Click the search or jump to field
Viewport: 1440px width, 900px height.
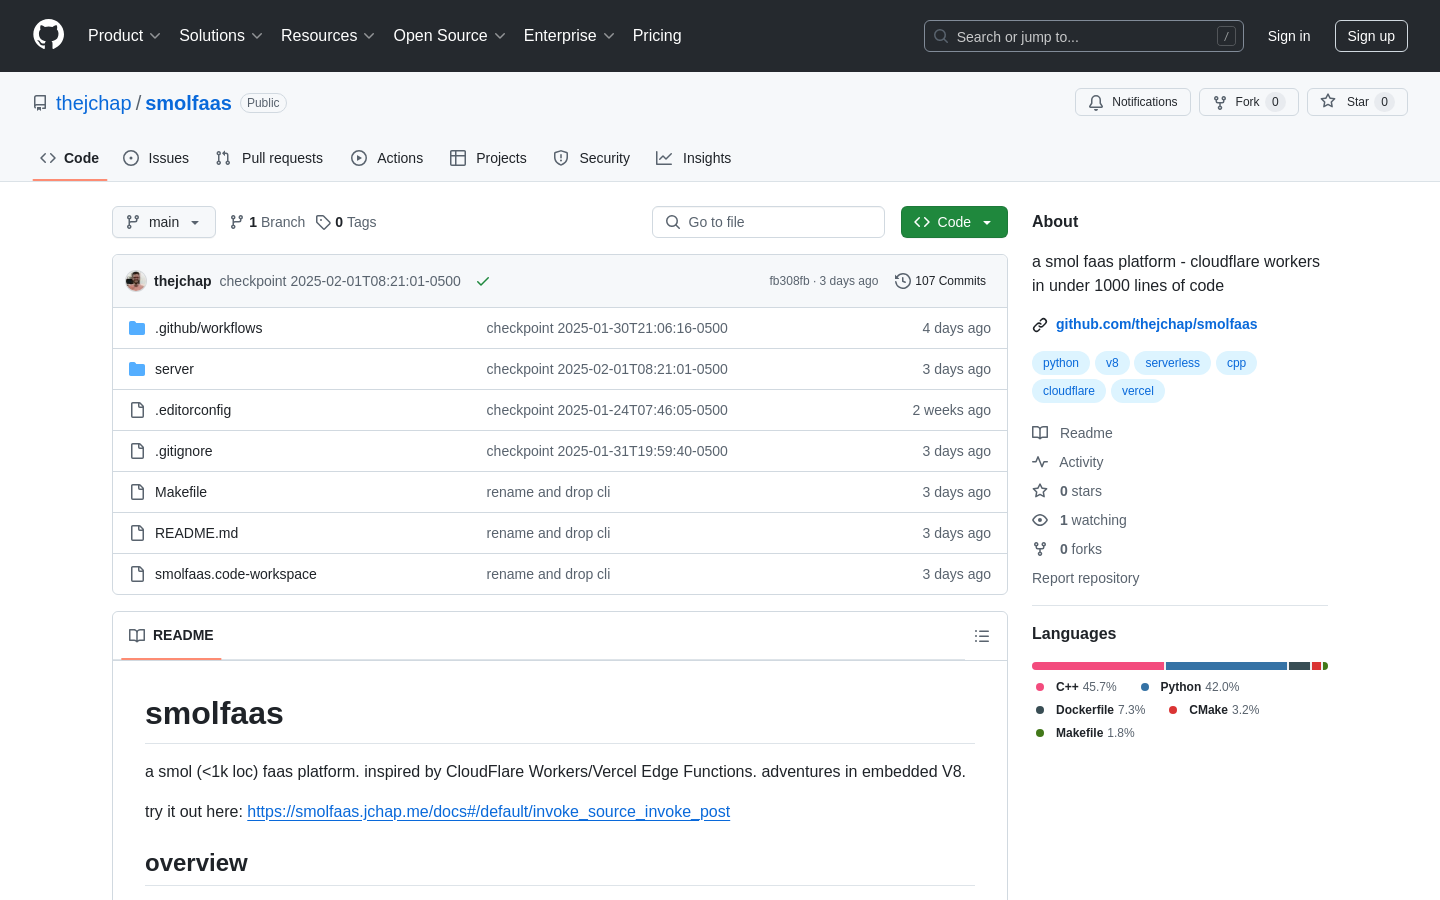tap(1084, 36)
